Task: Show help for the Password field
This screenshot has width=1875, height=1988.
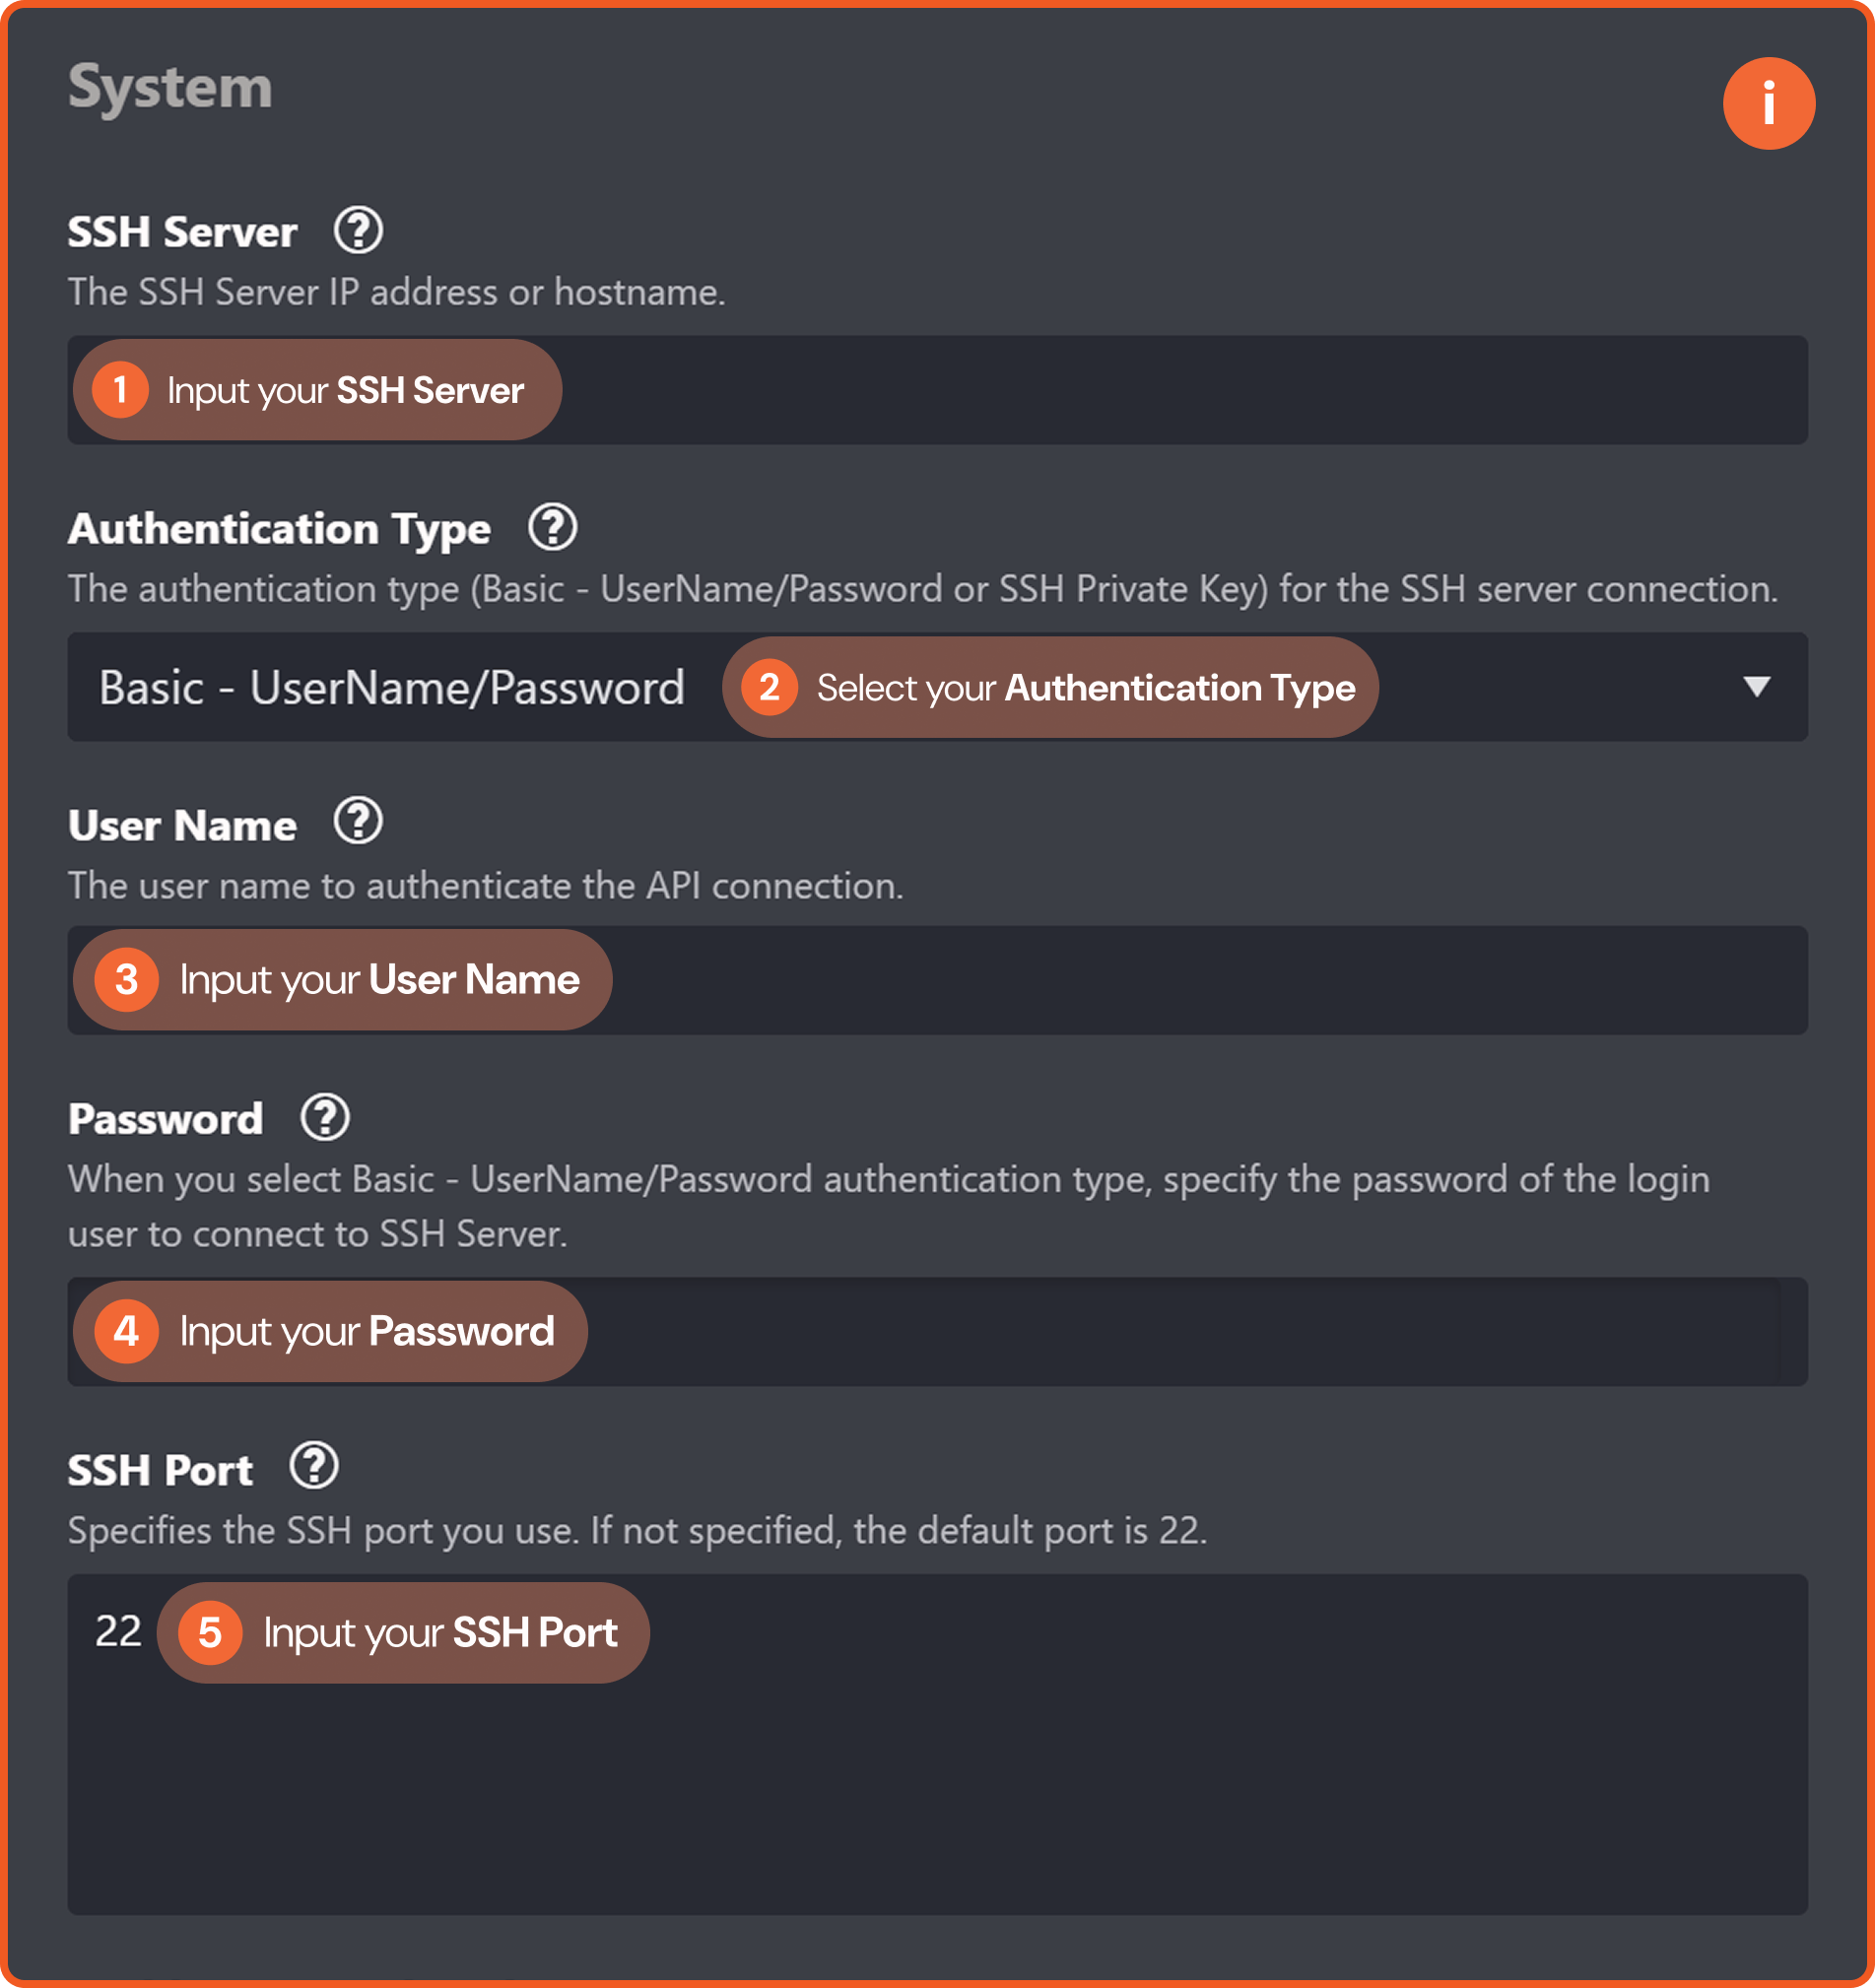Action: pos(325,1117)
